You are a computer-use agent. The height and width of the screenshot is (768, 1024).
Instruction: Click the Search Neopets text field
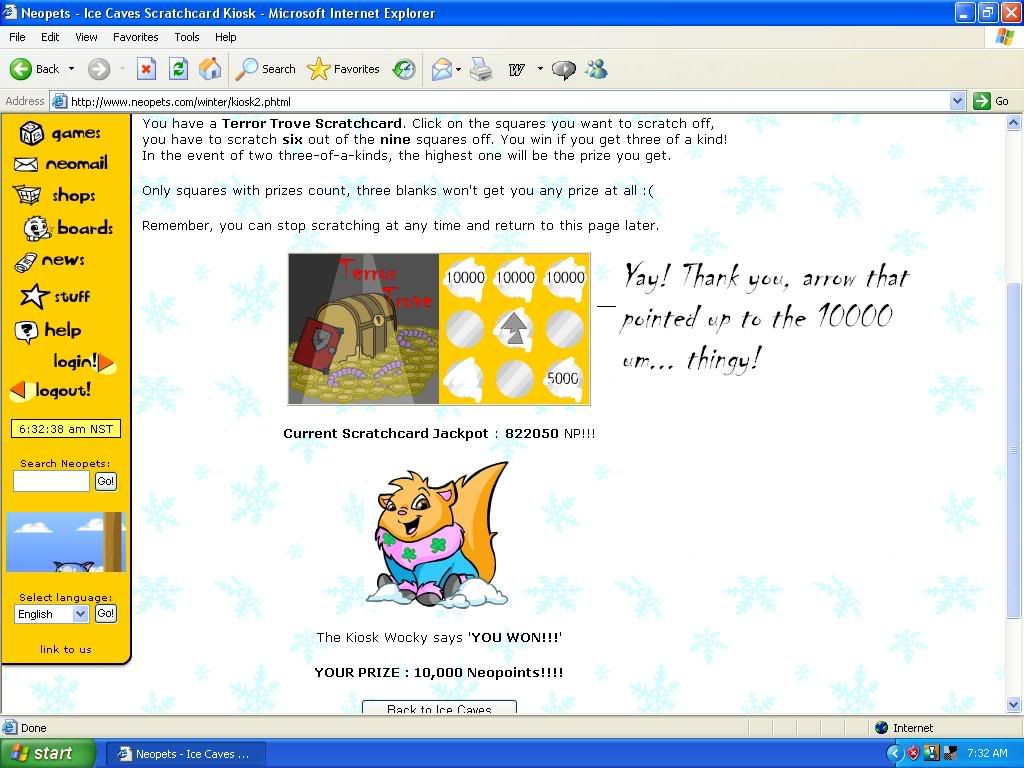(52, 481)
